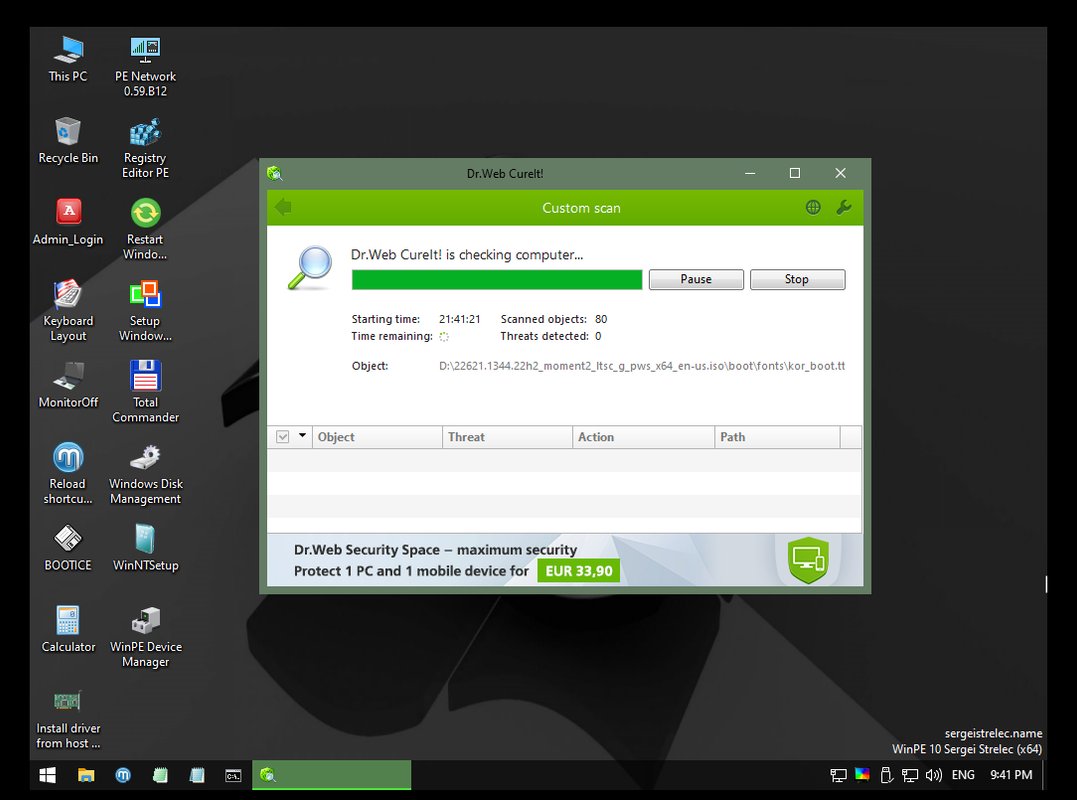Launch WinPE Device Manager shortcut
The height and width of the screenshot is (800, 1077).
[145, 636]
